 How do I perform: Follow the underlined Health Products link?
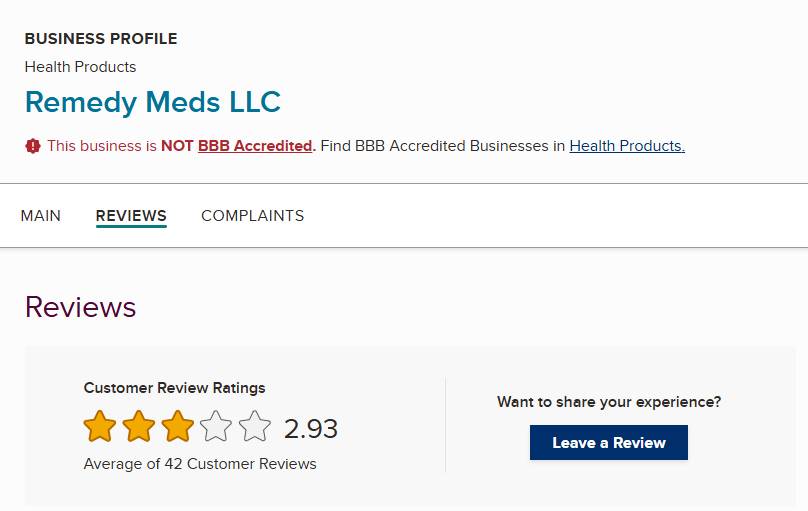click(x=627, y=146)
